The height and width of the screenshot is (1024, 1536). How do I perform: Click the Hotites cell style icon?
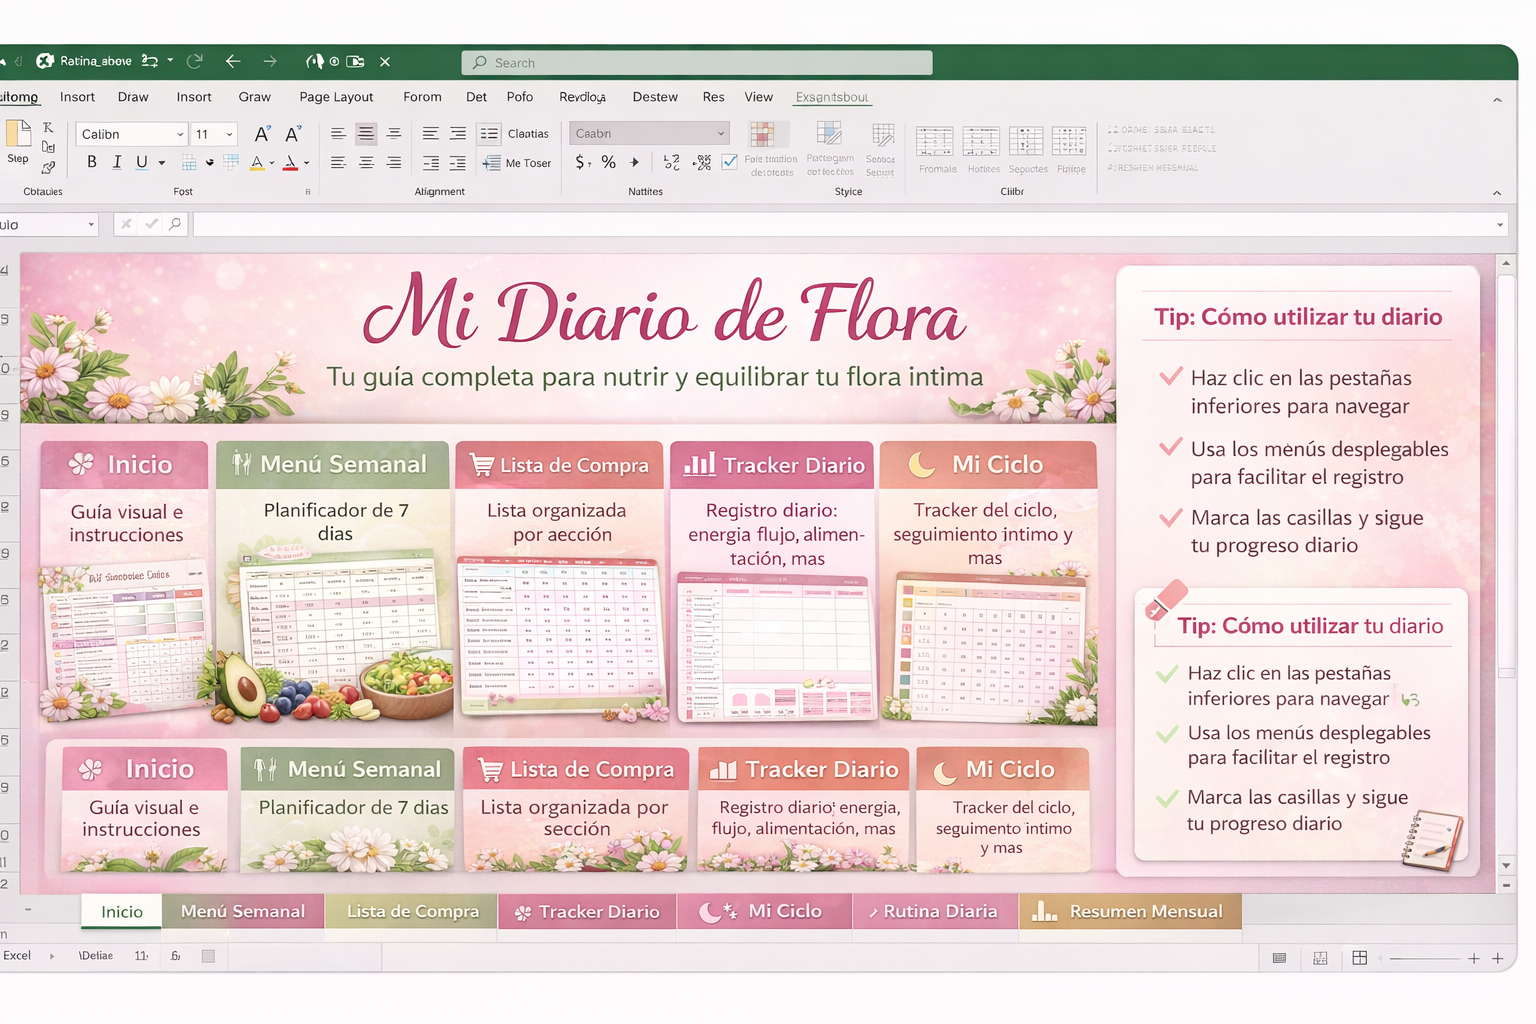click(x=981, y=141)
